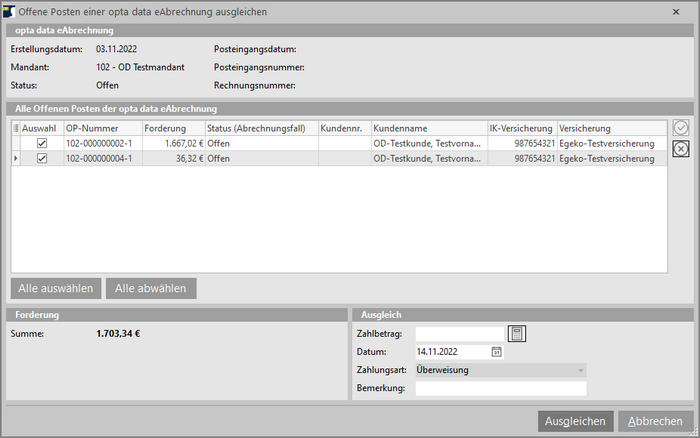Image resolution: width=700 pixels, height=438 pixels.
Task: Click the row indicator arrow of the second row
Action: pos(15,158)
